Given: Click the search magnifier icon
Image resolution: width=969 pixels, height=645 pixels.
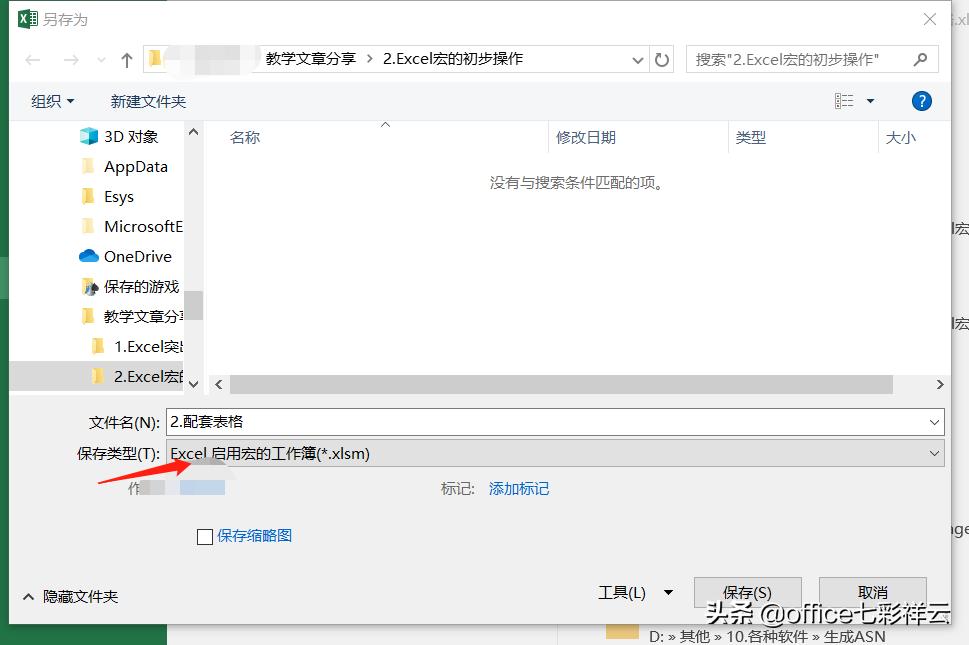Looking at the screenshot, I should 919,59.
